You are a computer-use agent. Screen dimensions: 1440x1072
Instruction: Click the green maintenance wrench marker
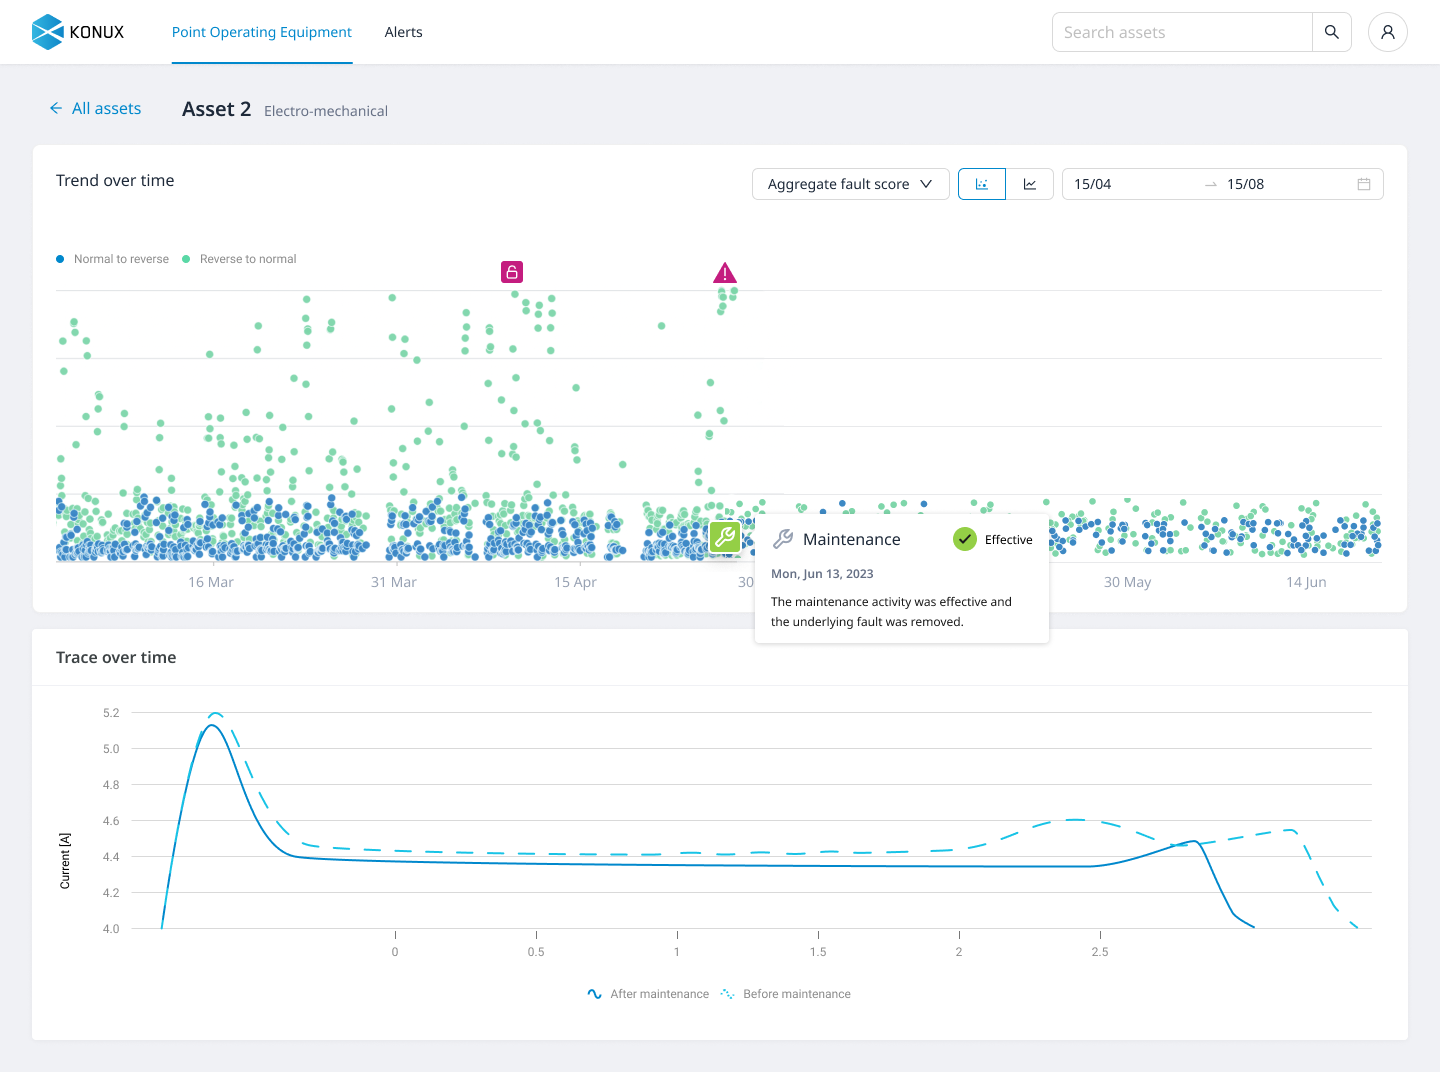(724, 537)
